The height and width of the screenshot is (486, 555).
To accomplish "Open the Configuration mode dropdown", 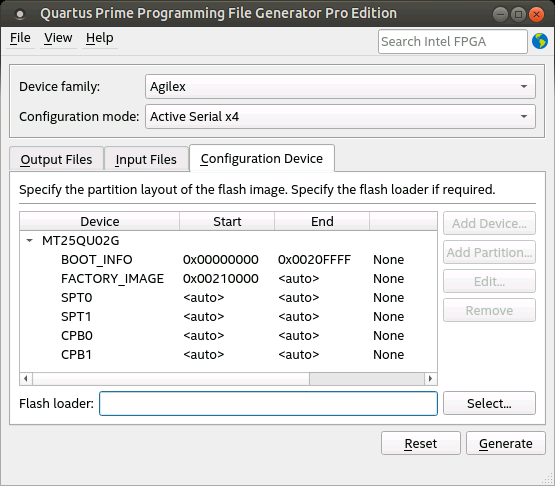I will tap(340, 116).
